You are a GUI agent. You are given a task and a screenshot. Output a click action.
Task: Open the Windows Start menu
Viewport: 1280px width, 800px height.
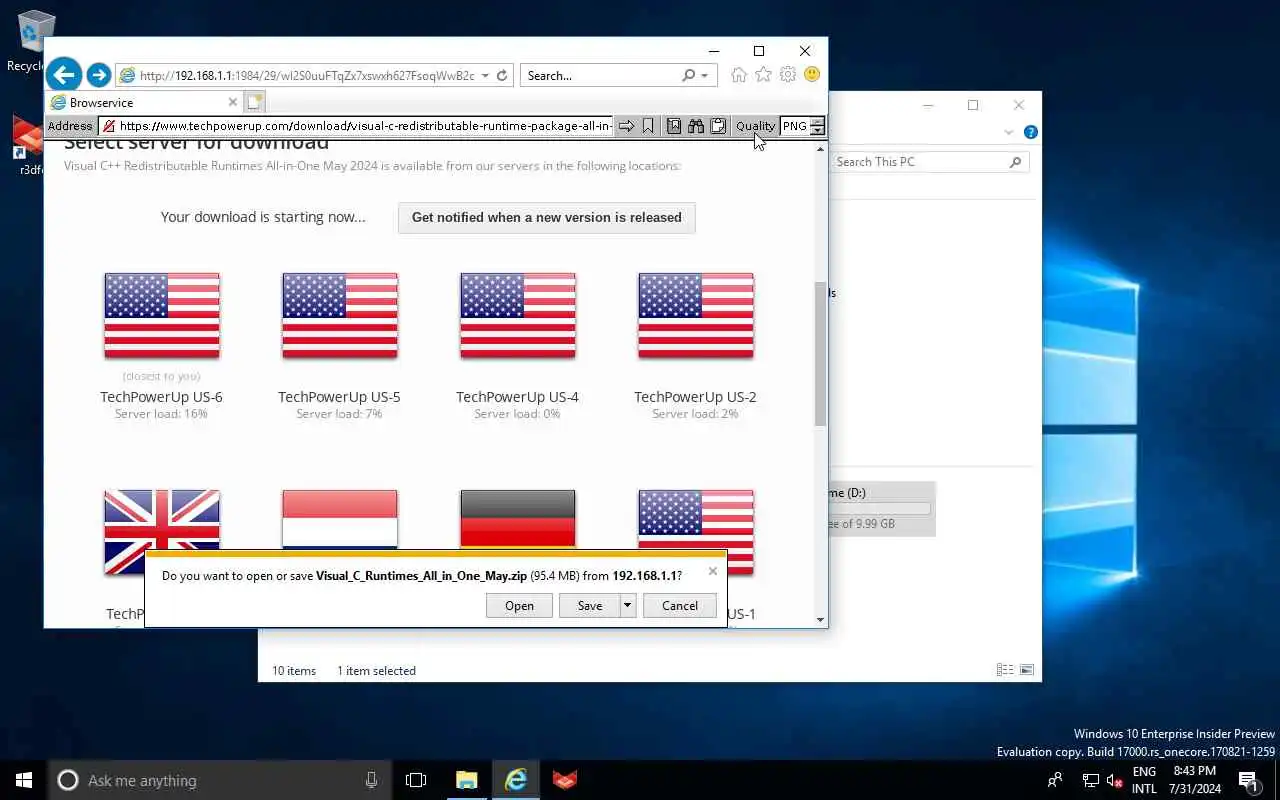(x=24, y=780)
